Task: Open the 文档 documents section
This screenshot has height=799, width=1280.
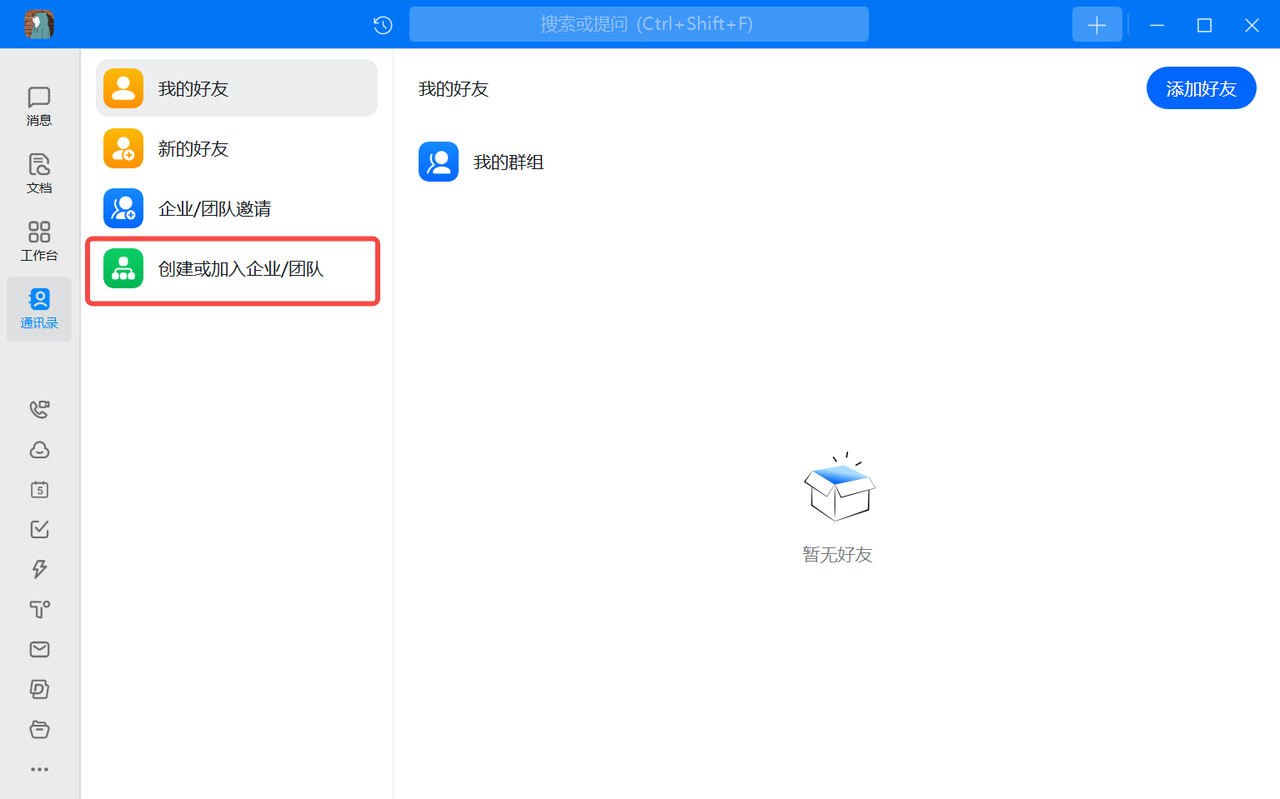Action: coord(39,173)
